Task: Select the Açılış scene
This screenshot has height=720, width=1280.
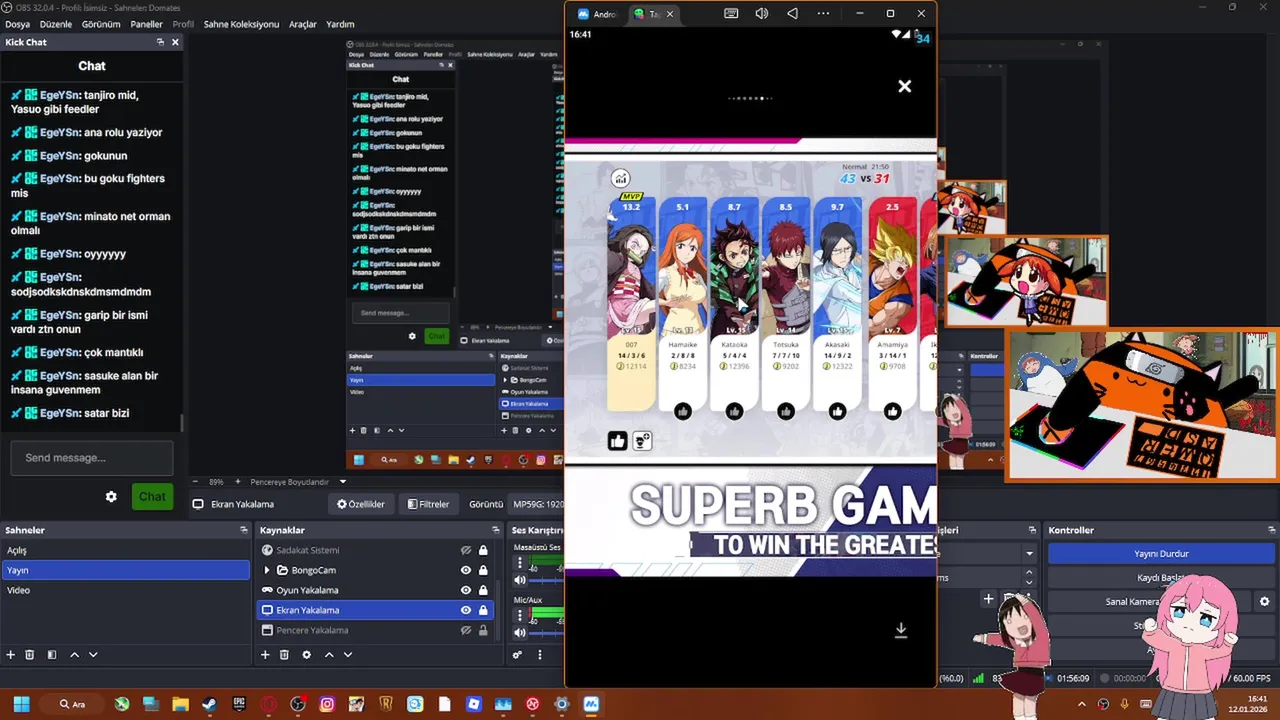Action: pyautogui.click(x=125, y=550)
